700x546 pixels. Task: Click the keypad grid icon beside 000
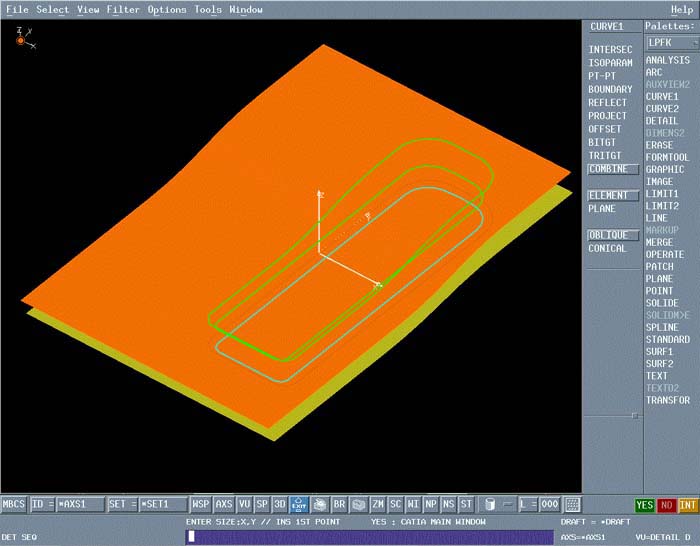[x=573, y=504]
